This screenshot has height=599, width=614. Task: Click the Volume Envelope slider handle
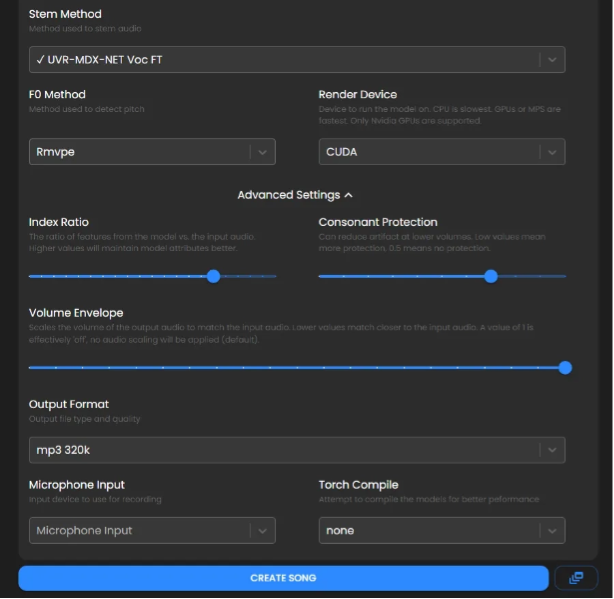tap(565, 367)
